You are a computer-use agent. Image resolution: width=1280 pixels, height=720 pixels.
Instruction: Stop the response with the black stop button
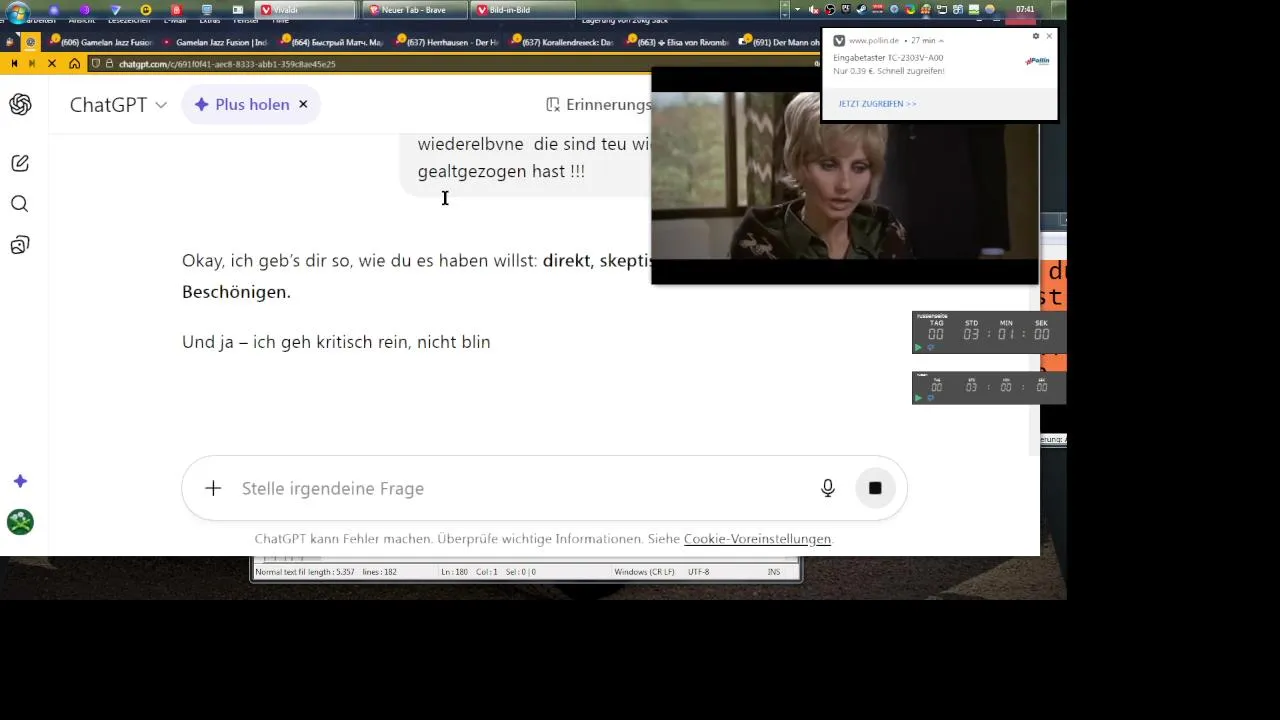(x=875, y=488)
